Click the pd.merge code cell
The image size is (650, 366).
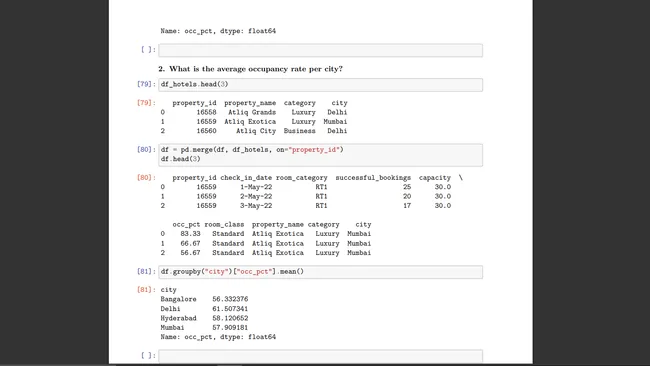(320, 155)
